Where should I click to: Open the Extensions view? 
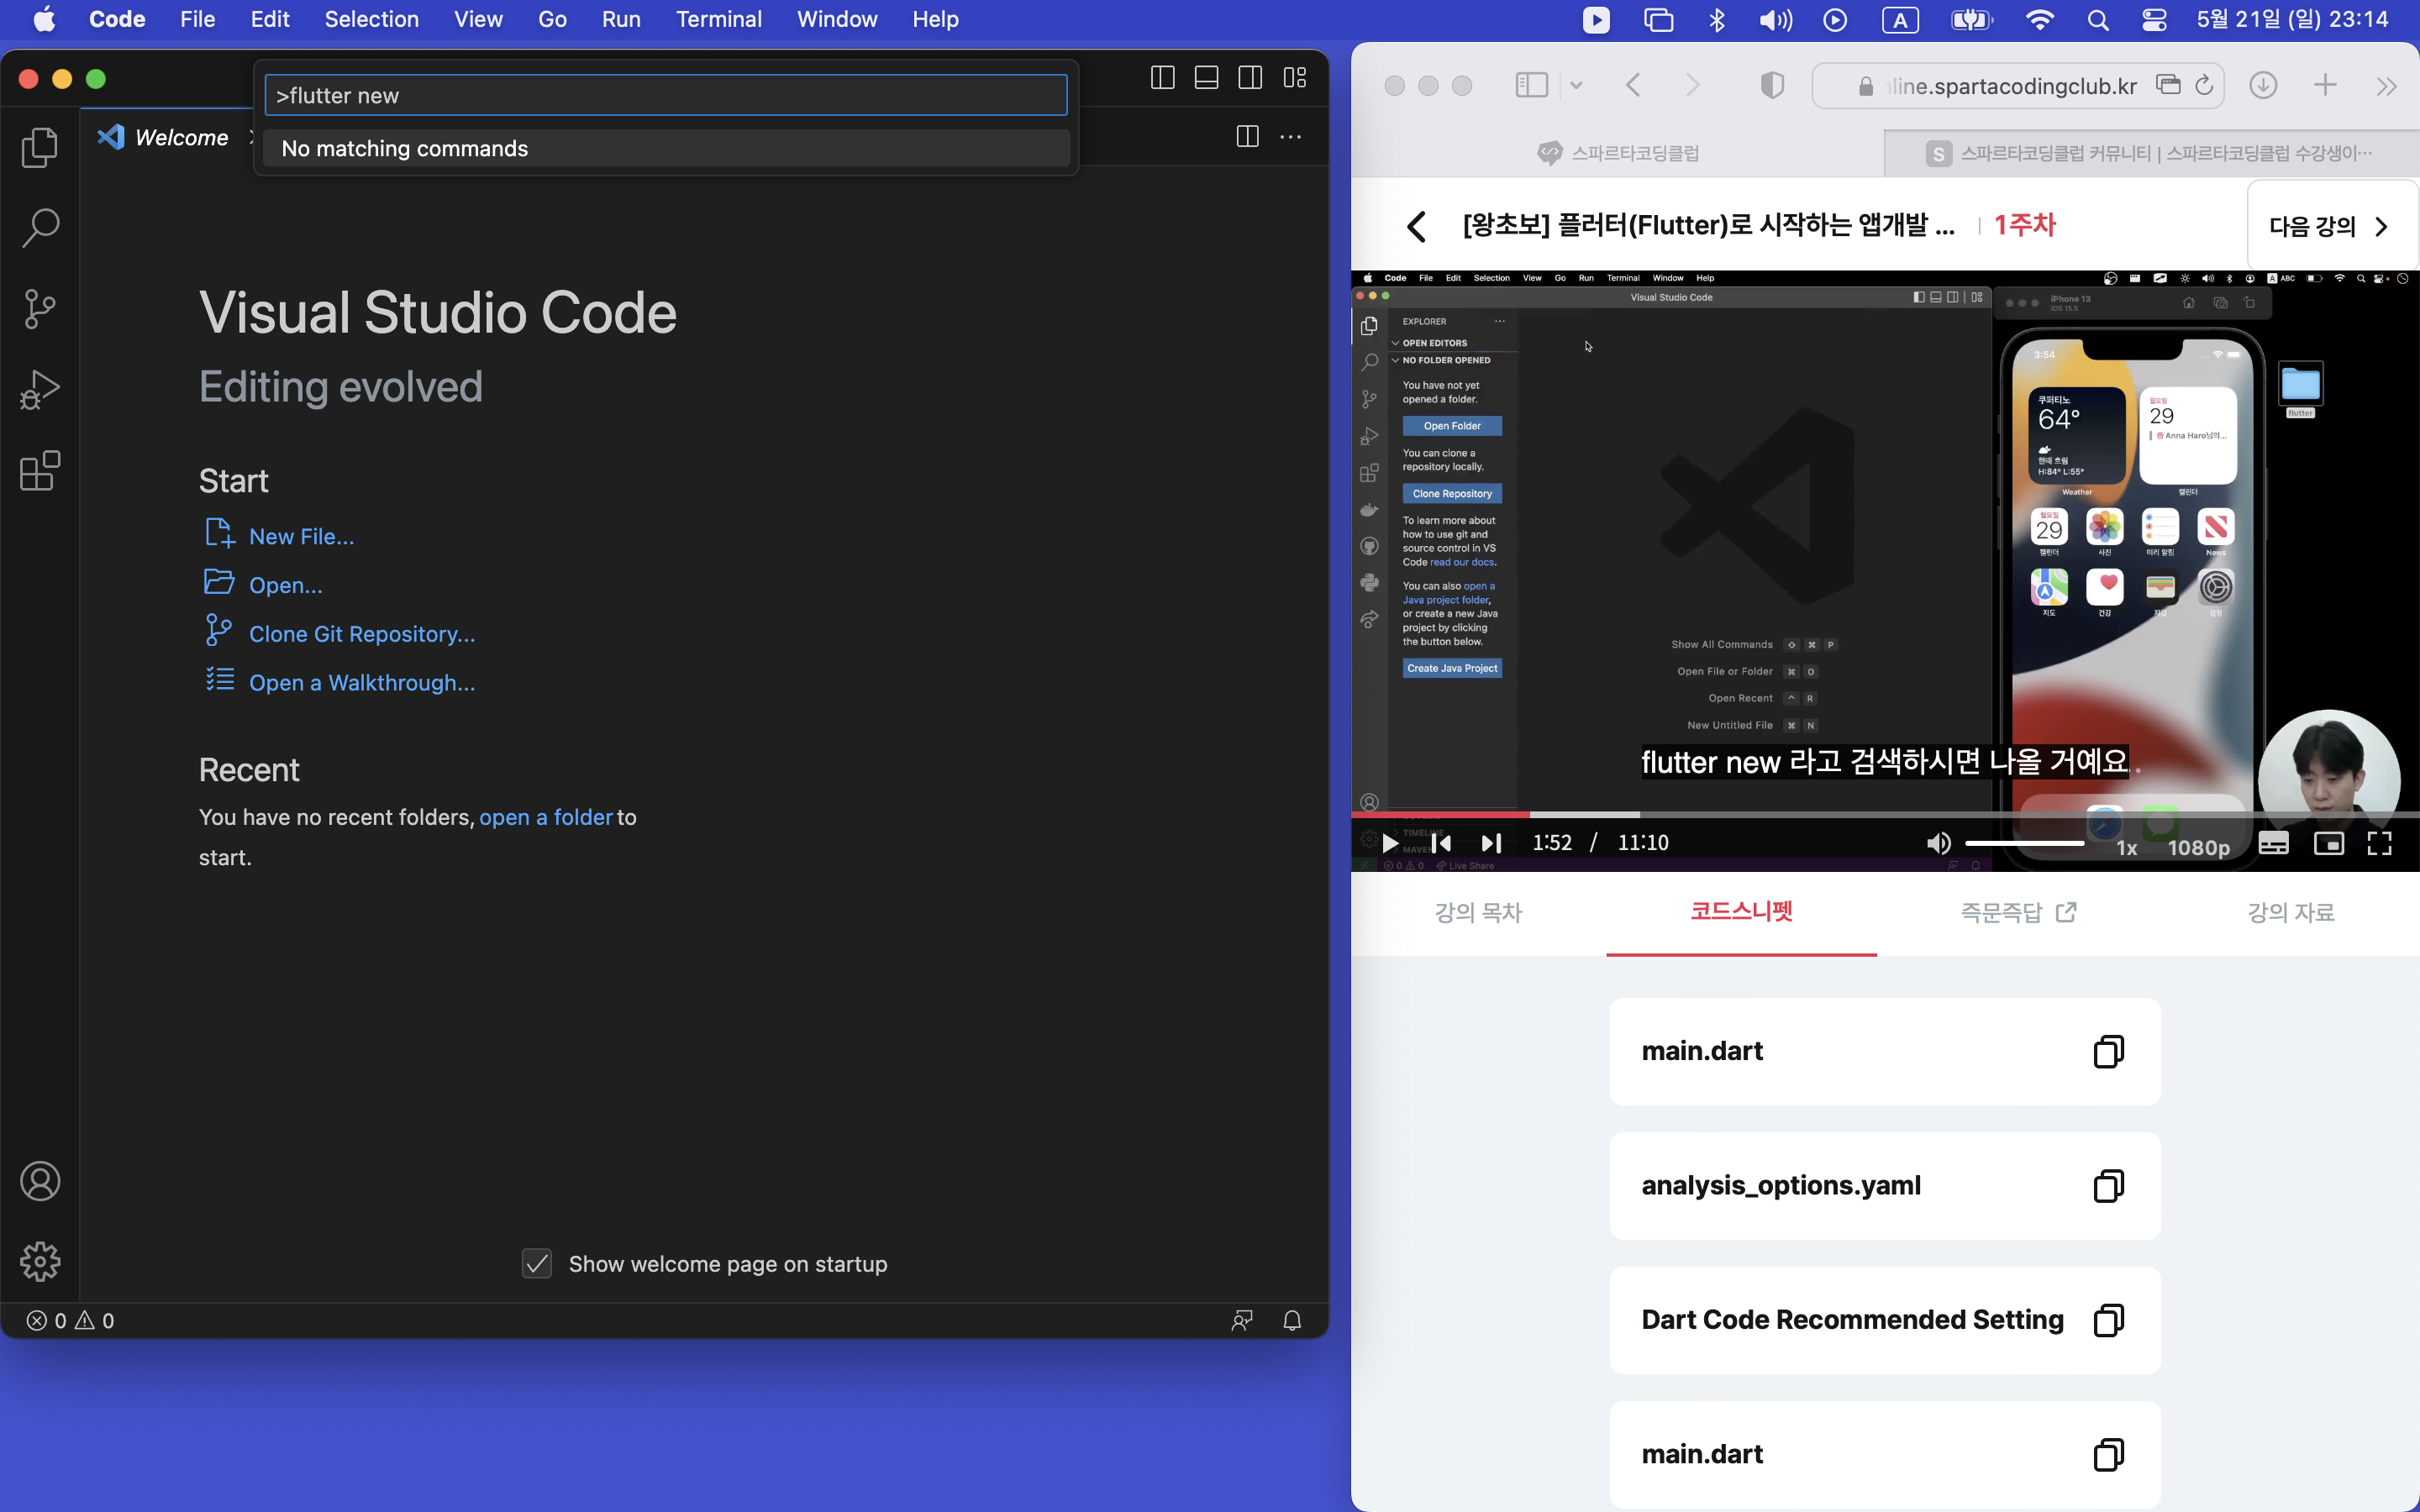[x=40, y=471]
